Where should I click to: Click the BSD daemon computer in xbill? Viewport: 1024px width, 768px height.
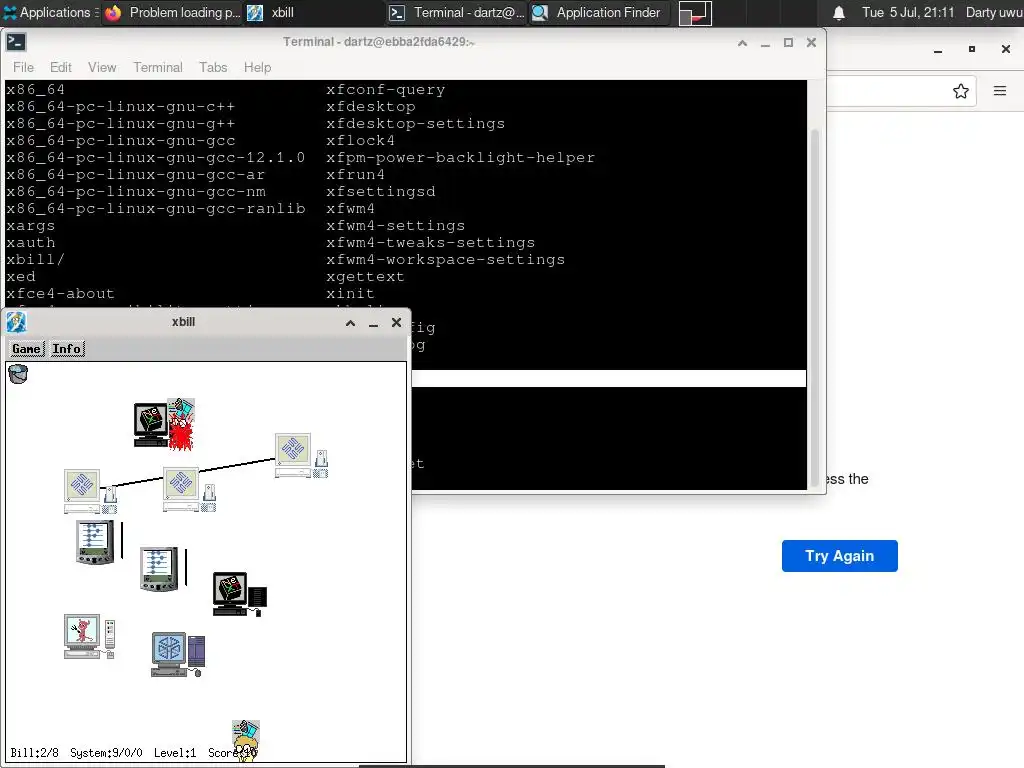pyautogui.click(x=89, y=637)
